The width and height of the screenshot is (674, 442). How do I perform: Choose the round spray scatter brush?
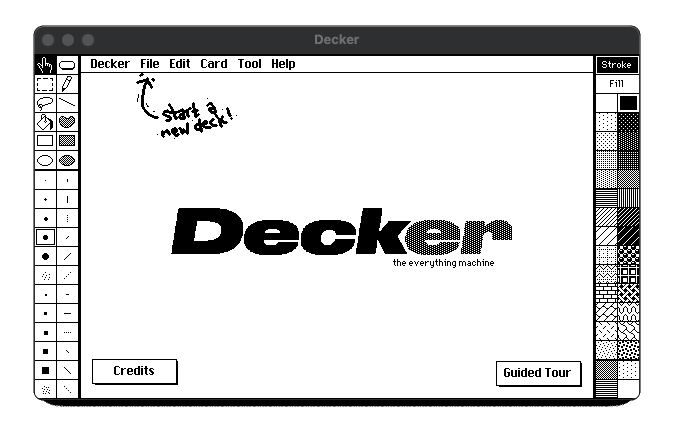click(46, 276)
